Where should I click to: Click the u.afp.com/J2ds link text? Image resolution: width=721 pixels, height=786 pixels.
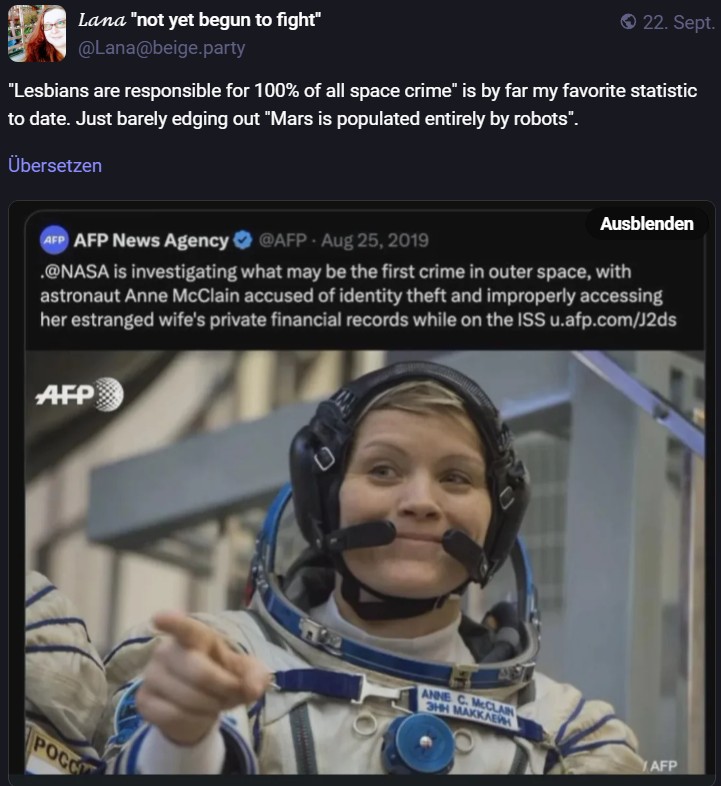pos(613,320)
